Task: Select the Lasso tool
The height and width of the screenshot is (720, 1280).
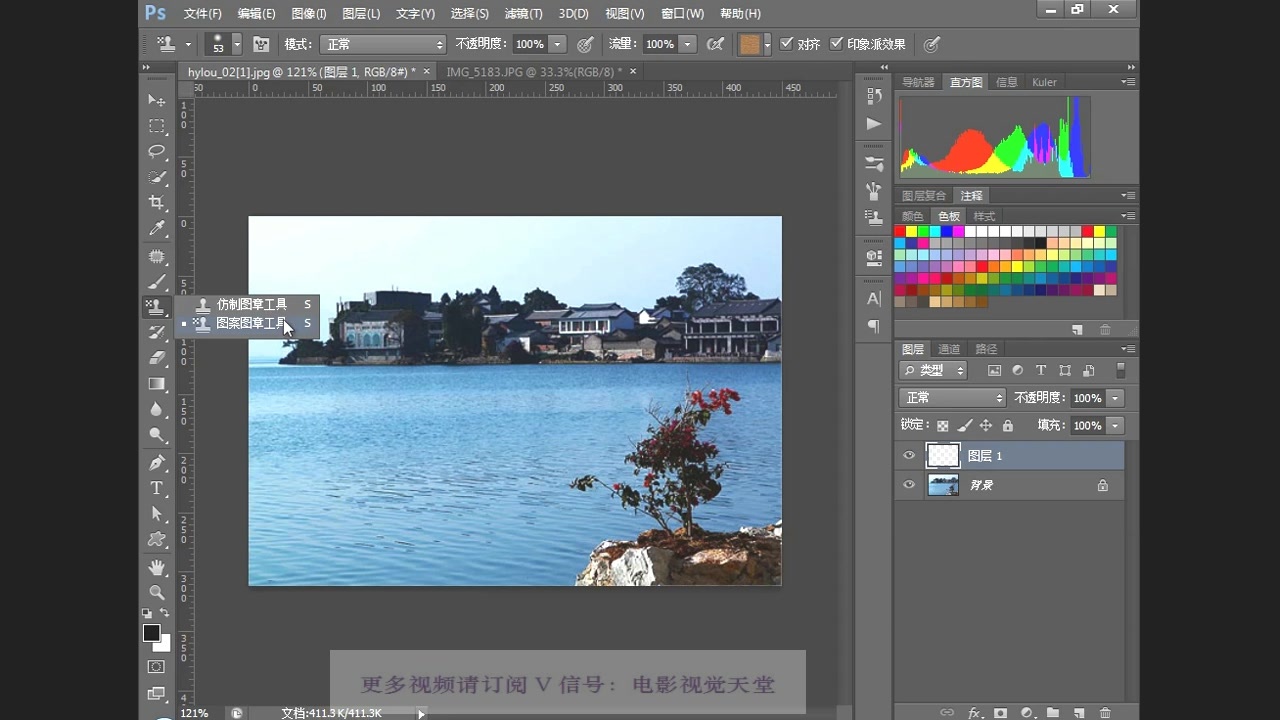Action: tap(157, 152)
